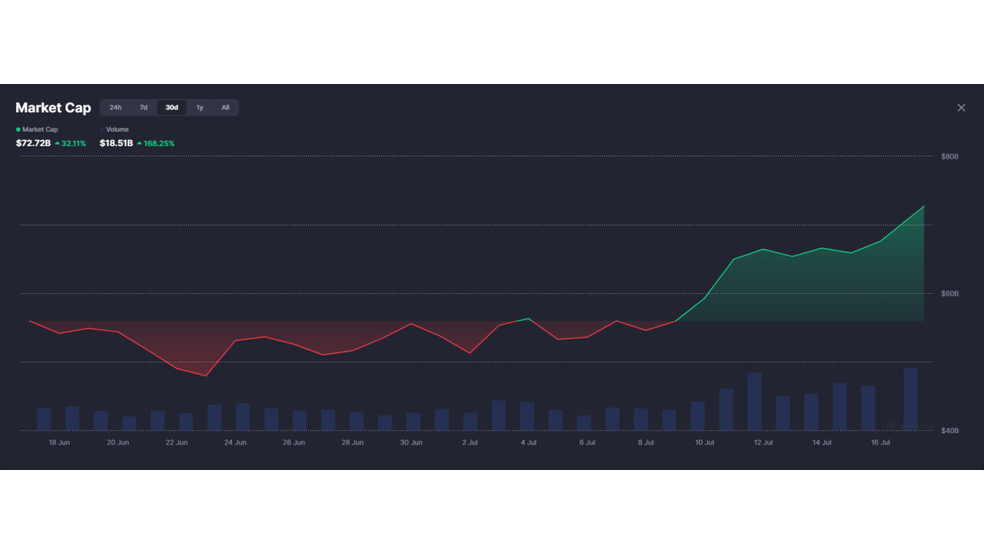Image resolution: width=984 pixels, height=554 pixels.
Task: Toggle the Market Cap legend series
Action: pos(36,129)
